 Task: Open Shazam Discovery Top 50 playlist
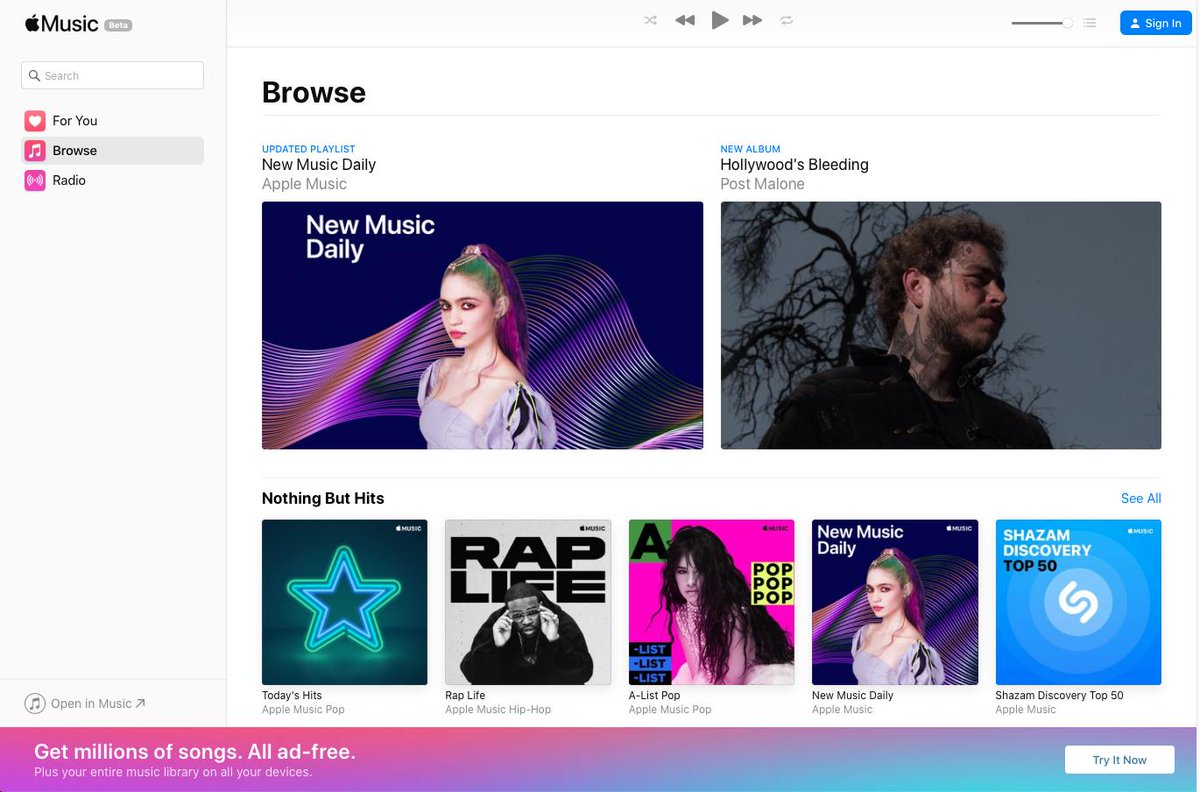click(1078, 602)
